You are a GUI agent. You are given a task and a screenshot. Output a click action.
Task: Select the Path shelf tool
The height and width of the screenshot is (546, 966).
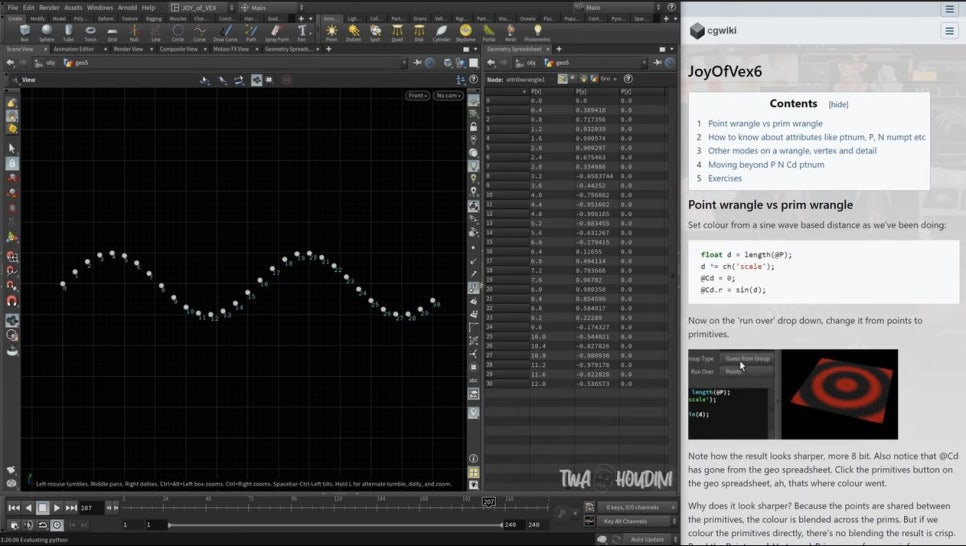pyautogui.click(x=251, y=33)
